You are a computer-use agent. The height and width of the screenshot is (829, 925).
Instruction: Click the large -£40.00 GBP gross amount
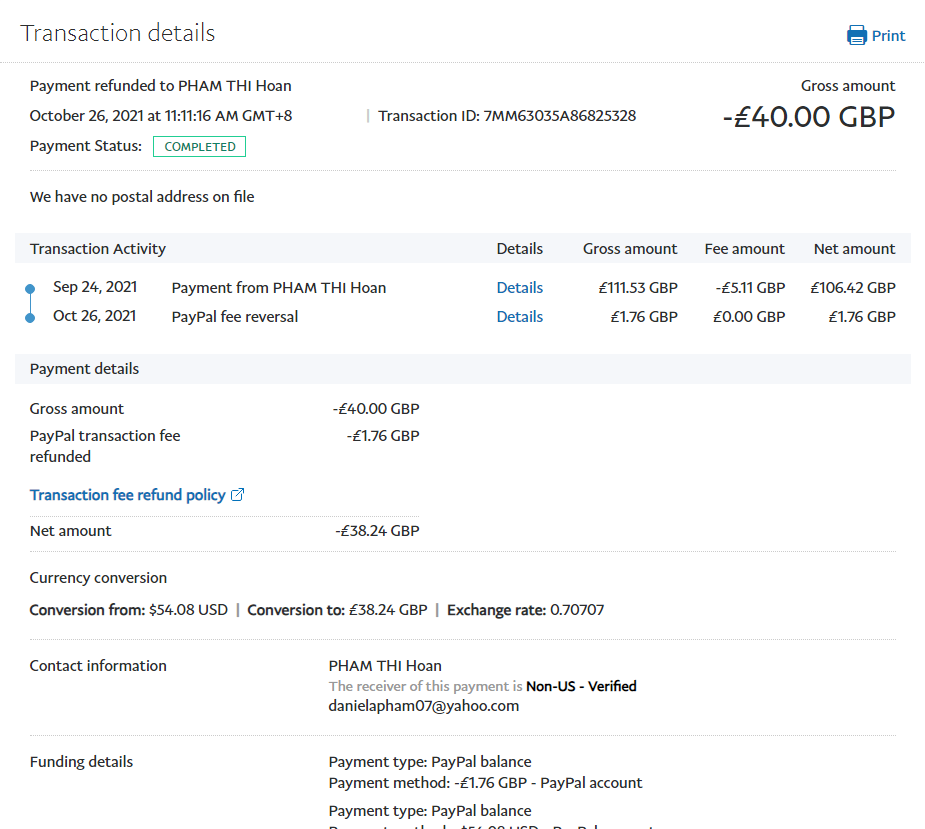(808, 117)
